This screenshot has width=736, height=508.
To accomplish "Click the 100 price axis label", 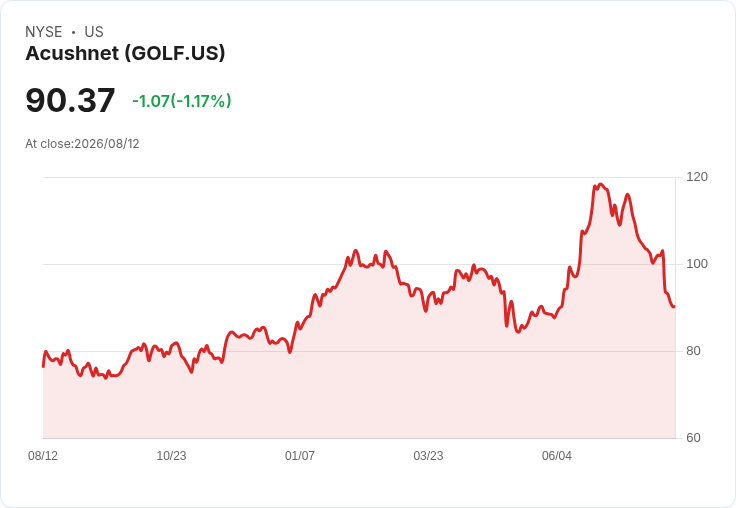I will 697,264.
